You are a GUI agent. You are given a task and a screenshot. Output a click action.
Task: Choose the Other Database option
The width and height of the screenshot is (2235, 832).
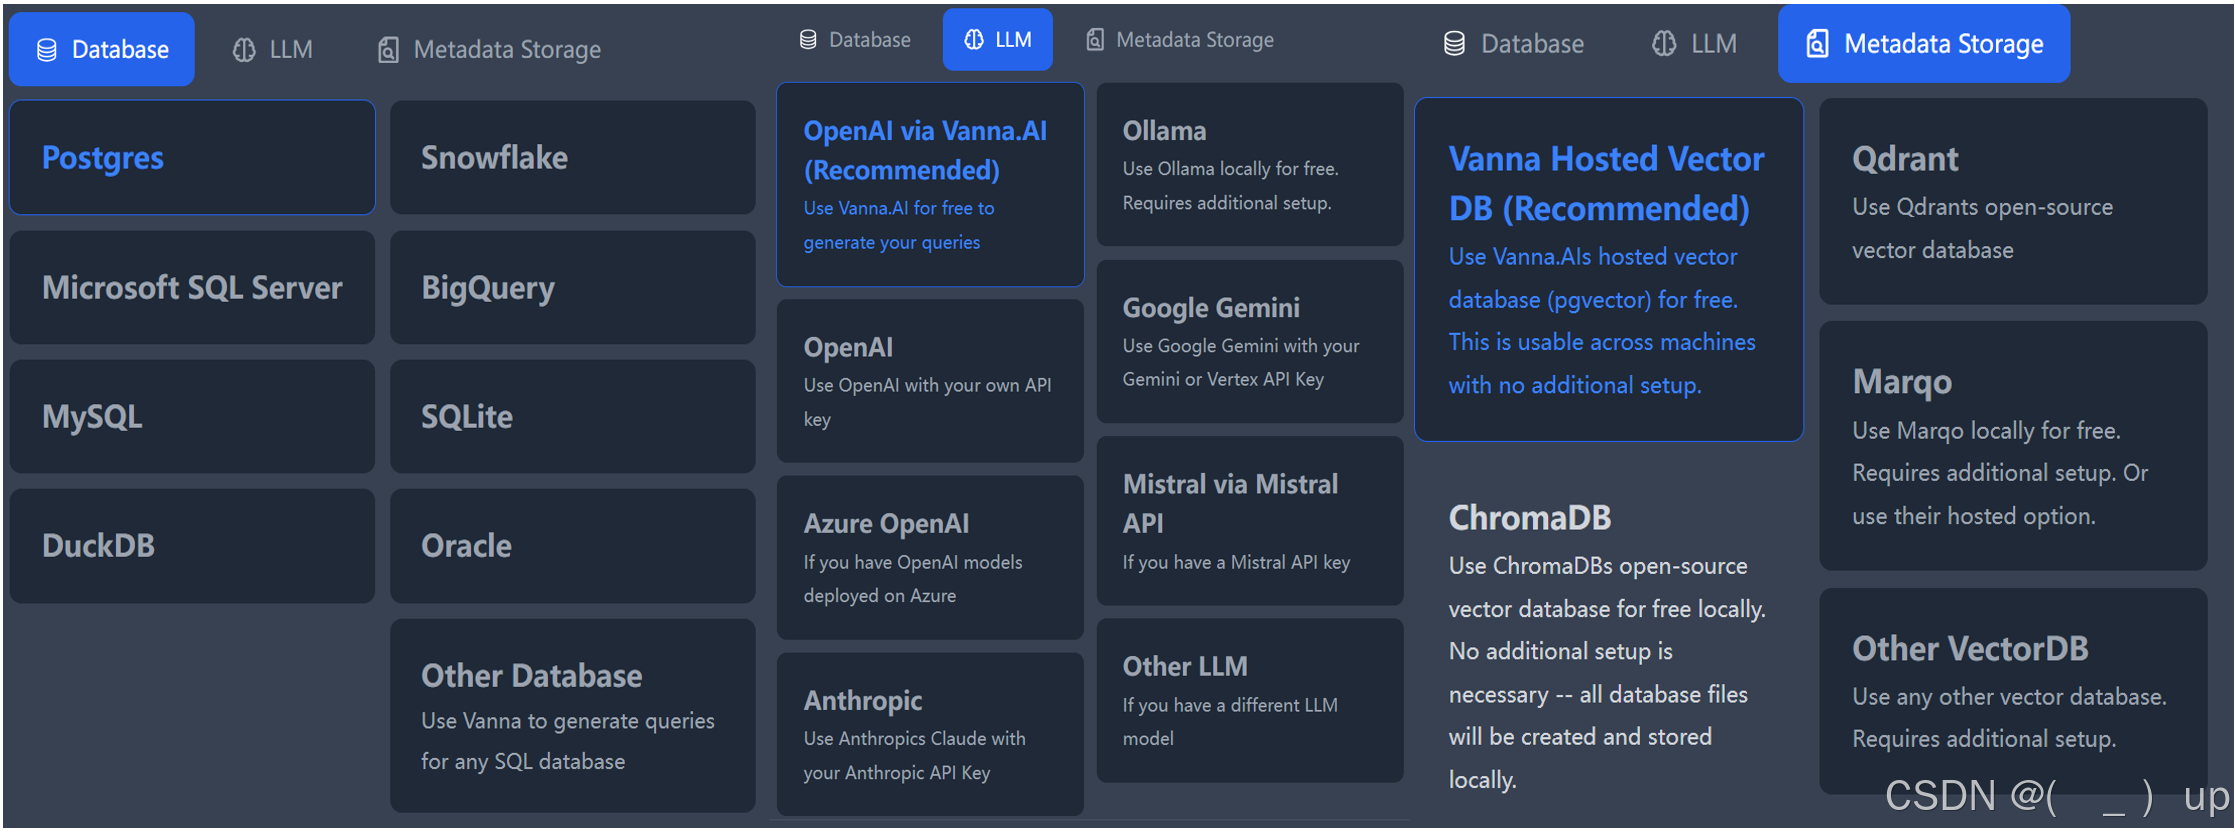click(x=572, y=715)
